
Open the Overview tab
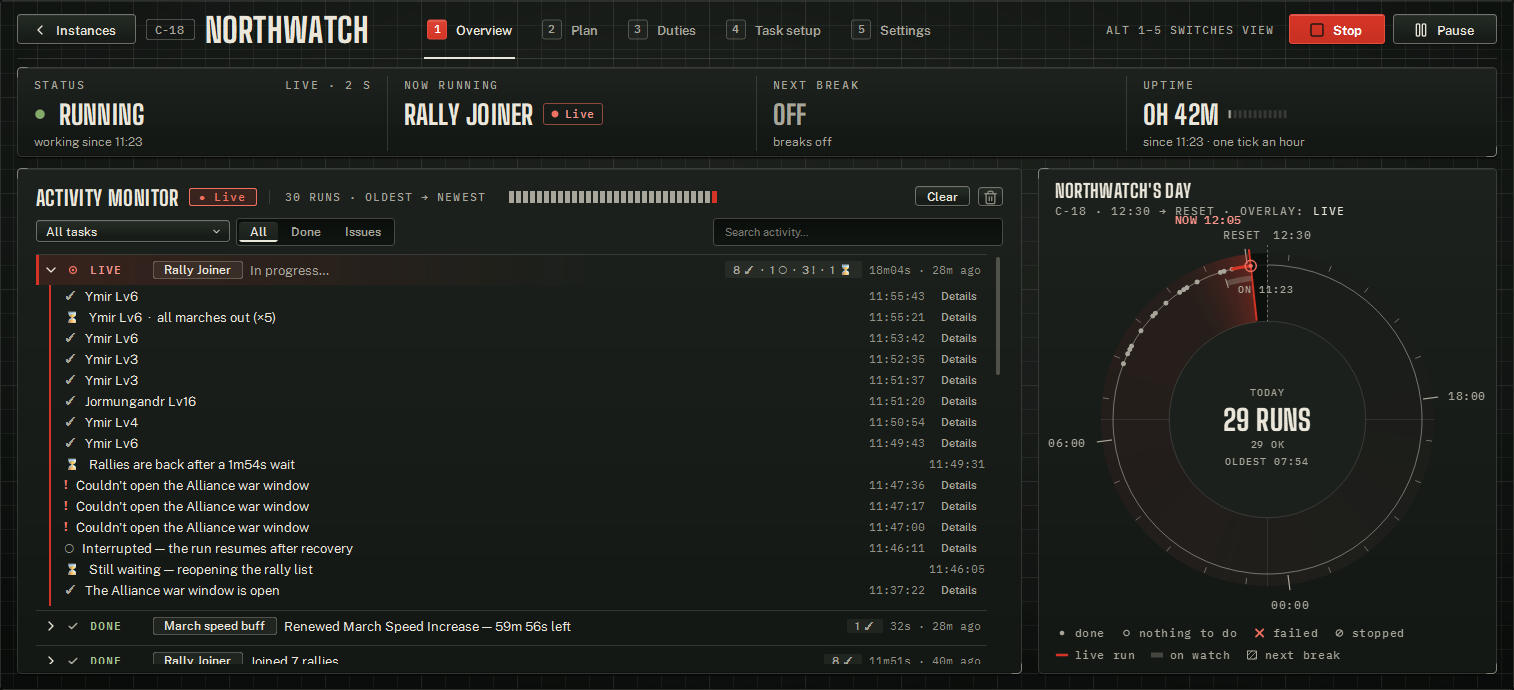pos(471,30)
